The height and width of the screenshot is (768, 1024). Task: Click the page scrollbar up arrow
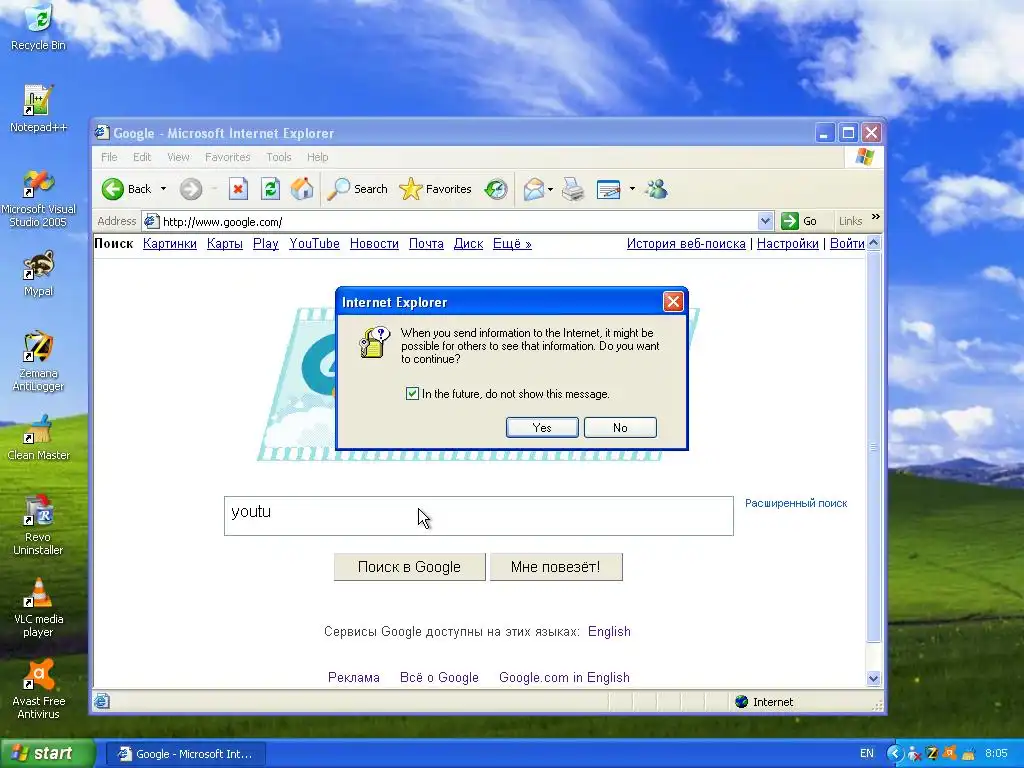click(x=874, y=244)
